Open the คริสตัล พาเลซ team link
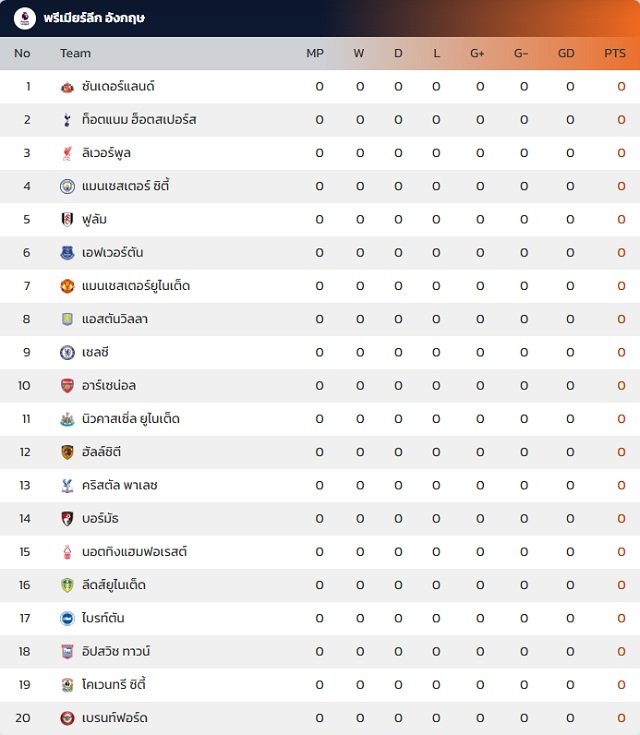Viewport: 640px width, 735px height. coord(120,485)
